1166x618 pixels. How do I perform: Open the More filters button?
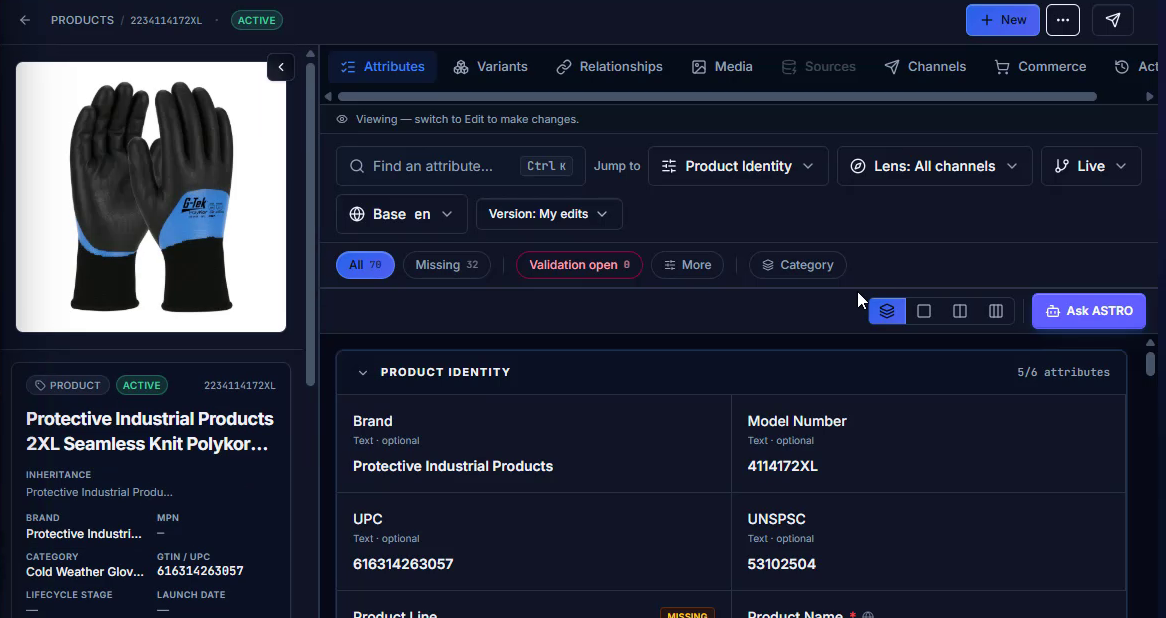tap(687, 265)
